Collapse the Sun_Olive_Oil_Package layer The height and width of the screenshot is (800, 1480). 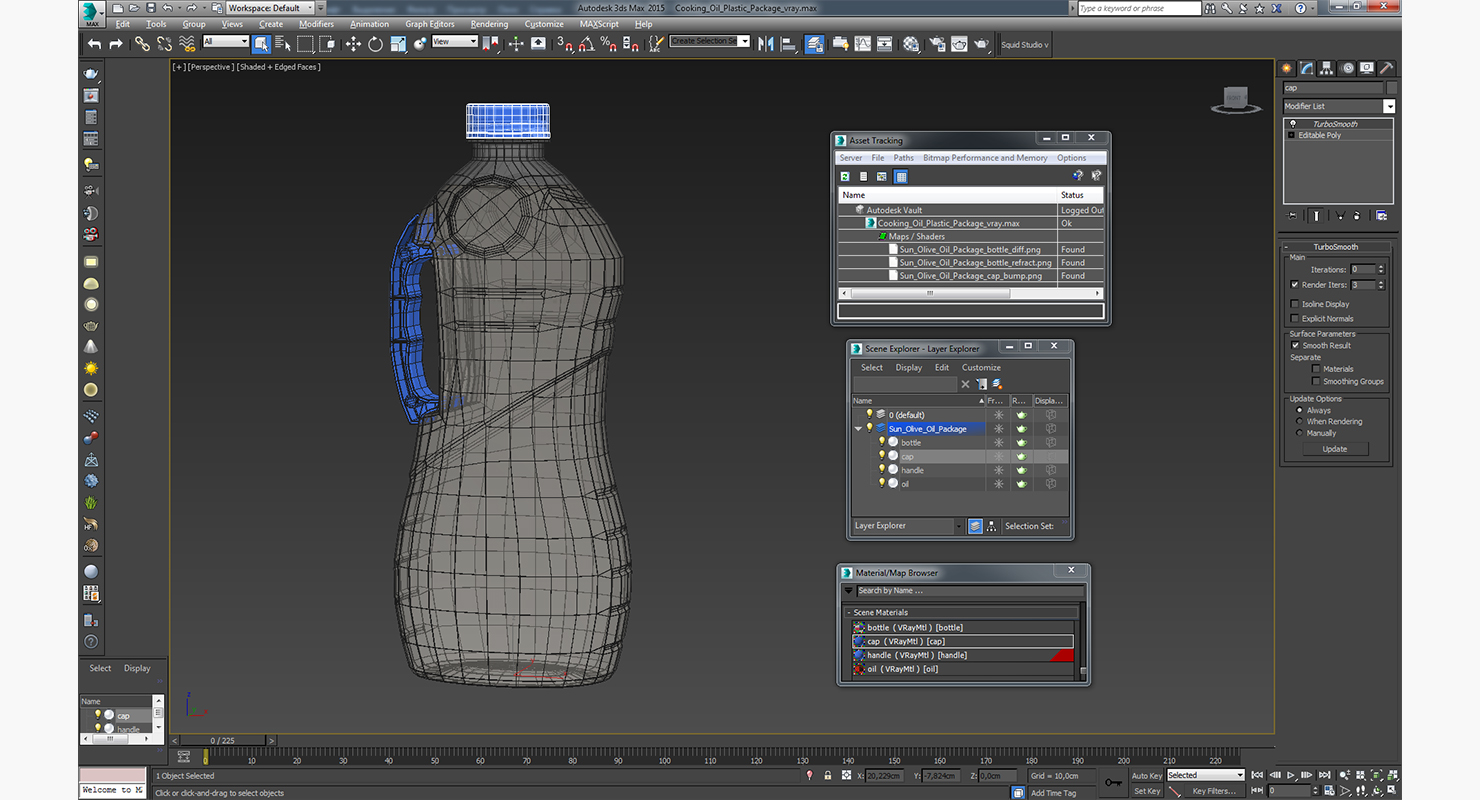[x=858, y=428]
